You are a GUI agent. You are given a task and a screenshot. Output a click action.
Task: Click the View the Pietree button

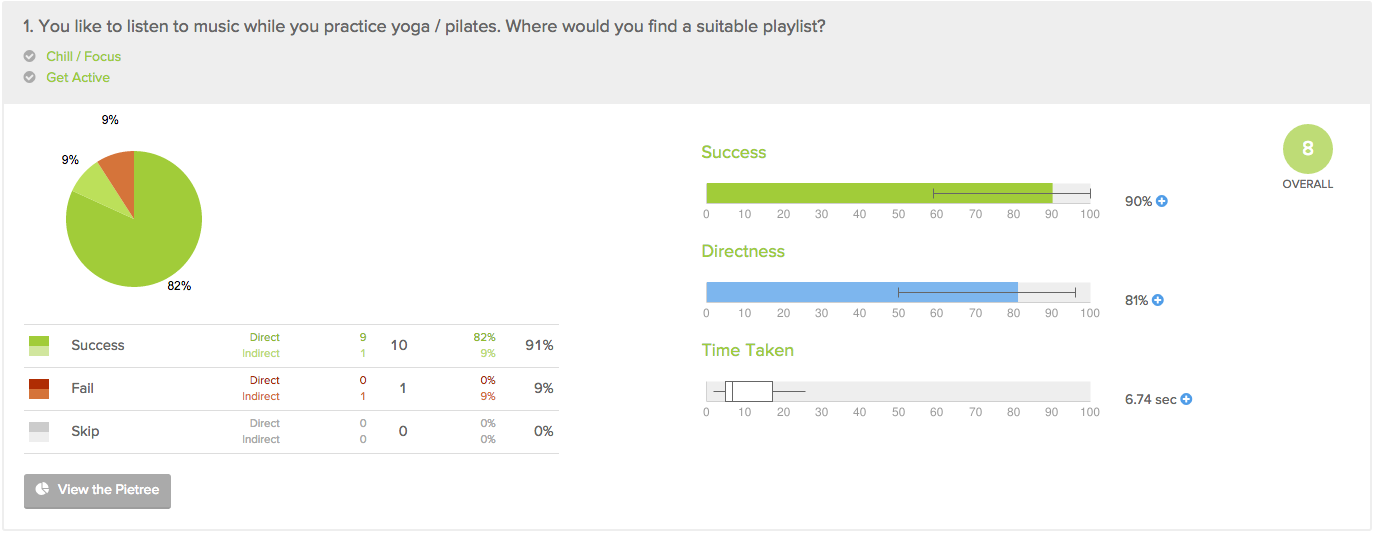point(98,491)
